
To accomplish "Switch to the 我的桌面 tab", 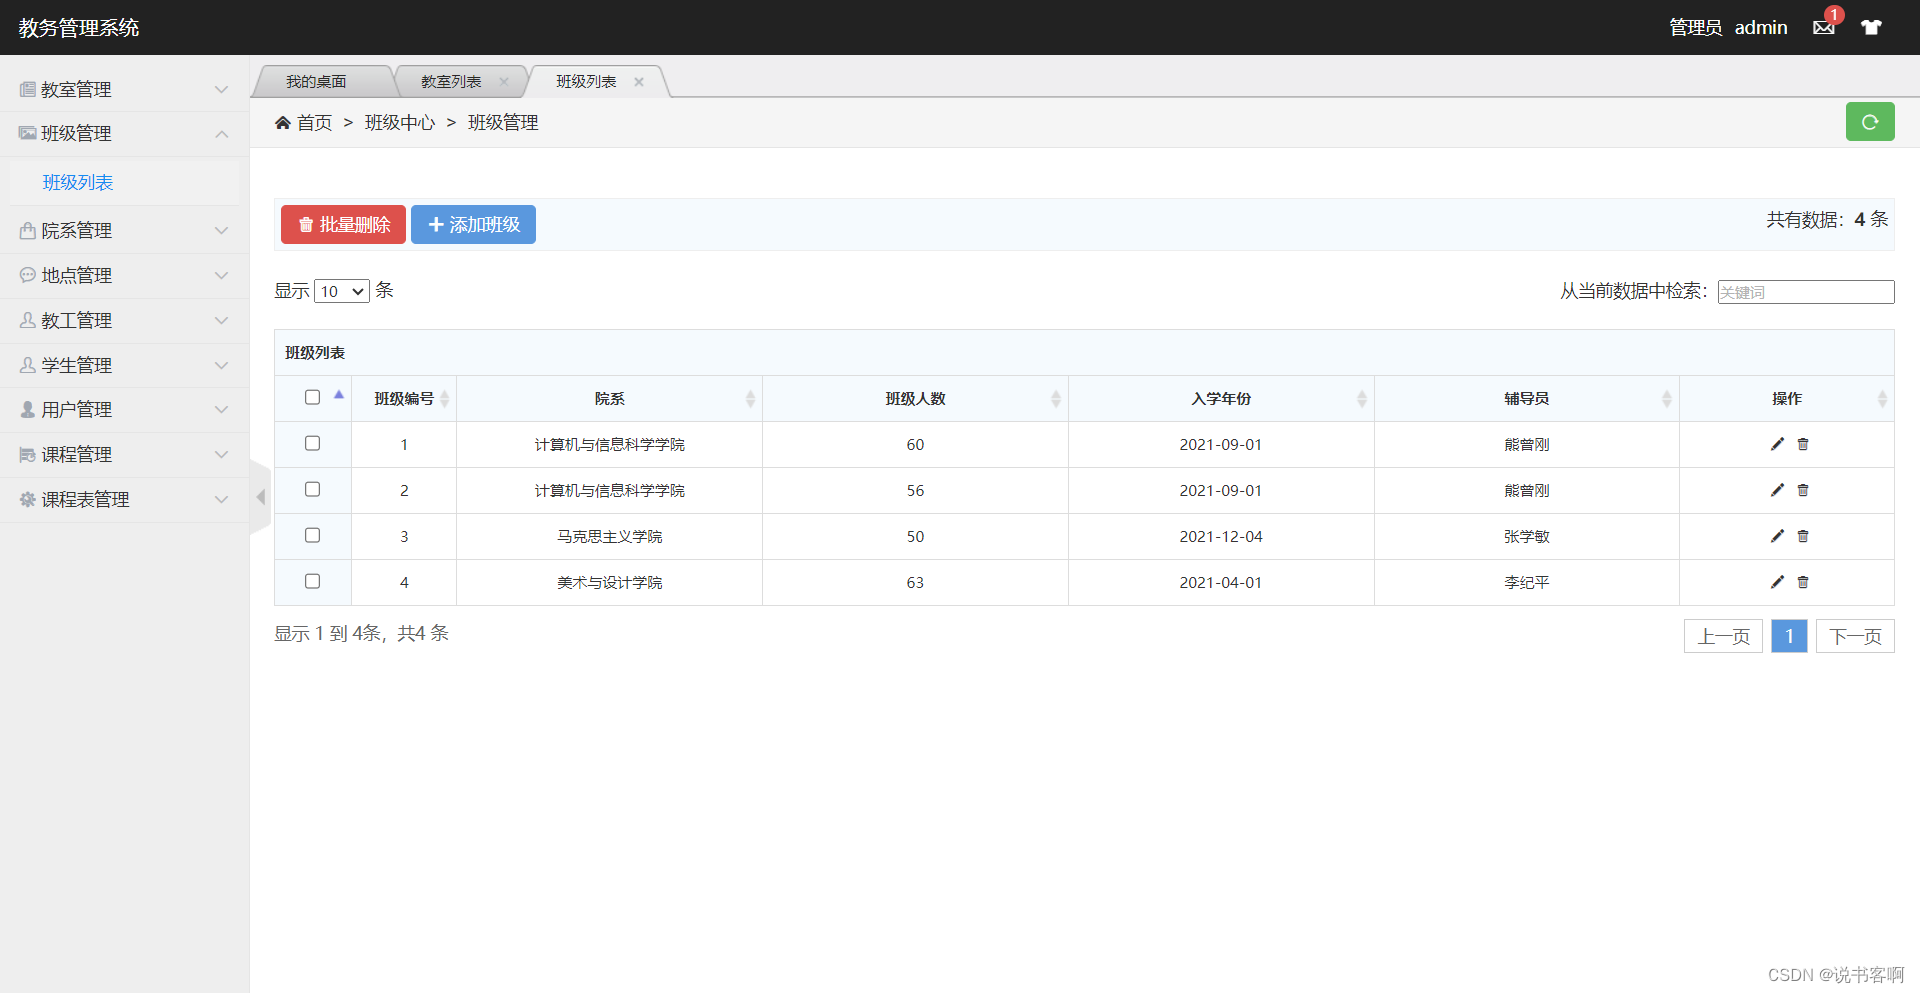I will tap(316, 82).
